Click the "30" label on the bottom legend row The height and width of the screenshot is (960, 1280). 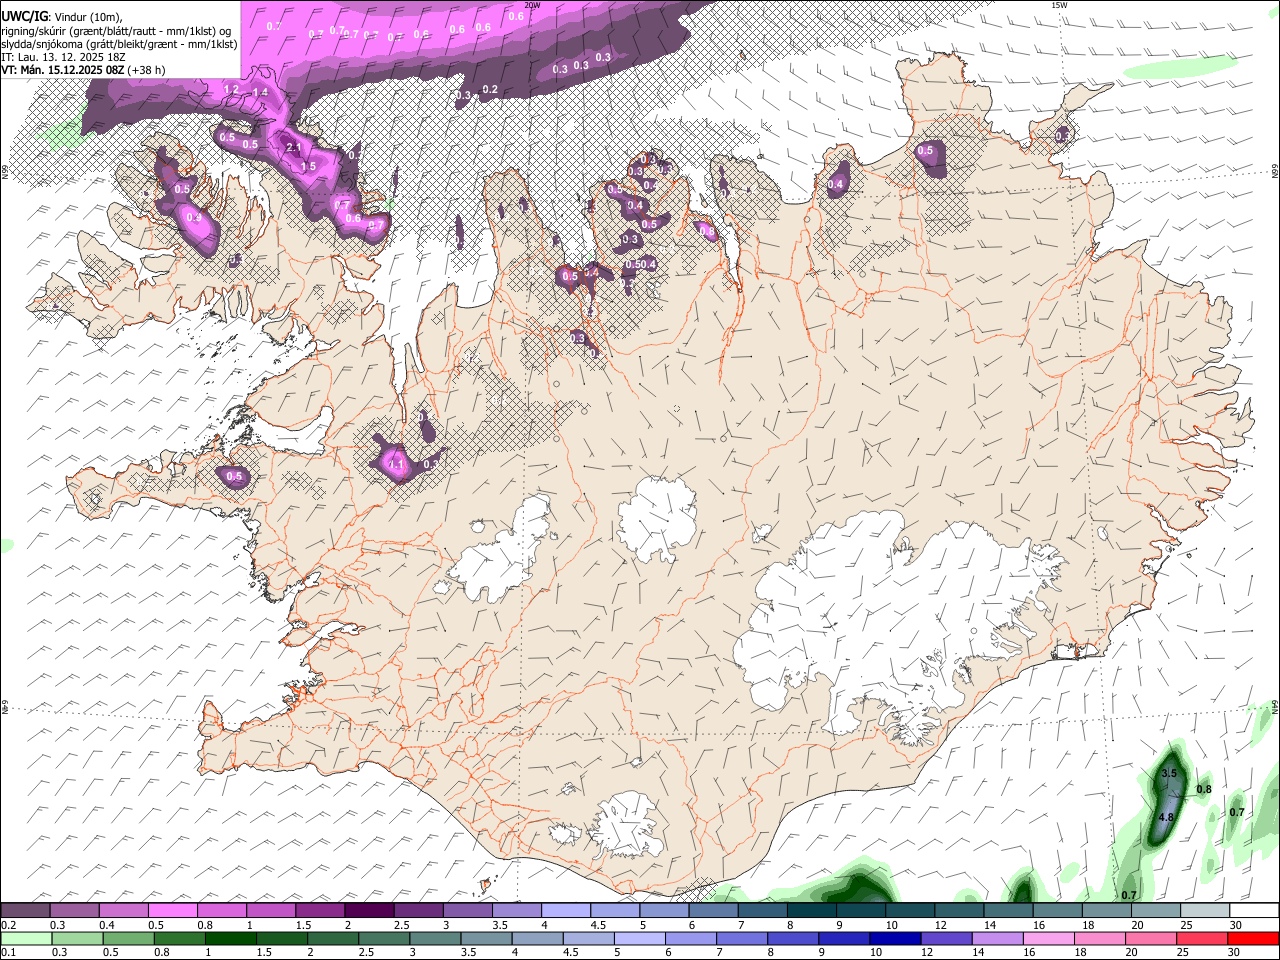pyautogui.click(x=1233, y=953)
